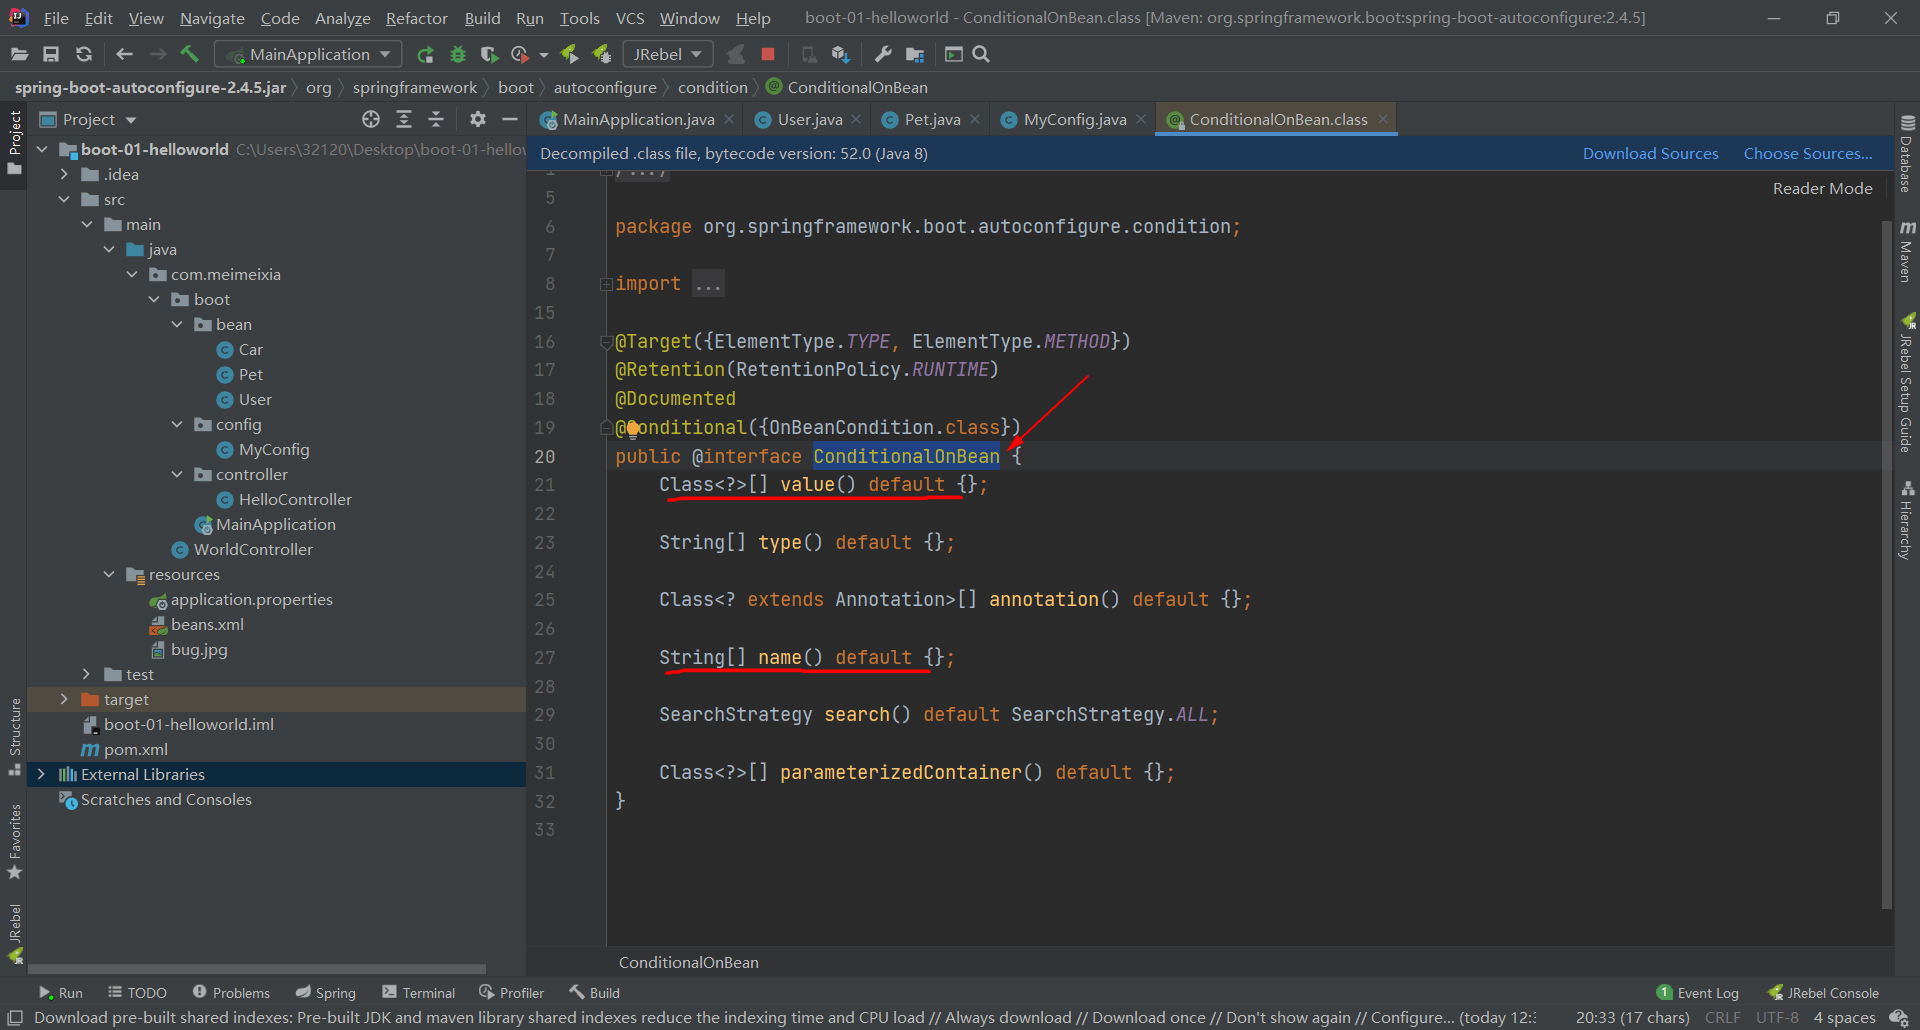
Task: Expand the test folder
Action: (x=87, y=674)
